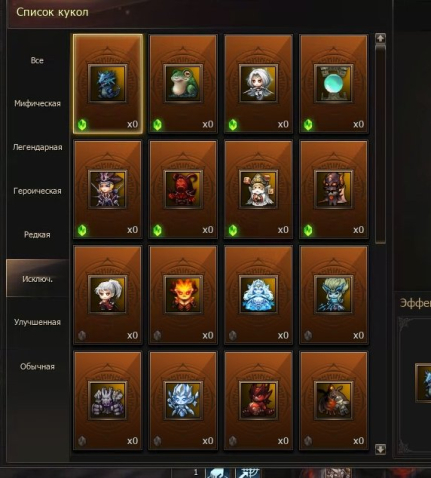Choose the glowing cyan orb doll
This screenshot has width=431, height=478.
pos(334,84)
